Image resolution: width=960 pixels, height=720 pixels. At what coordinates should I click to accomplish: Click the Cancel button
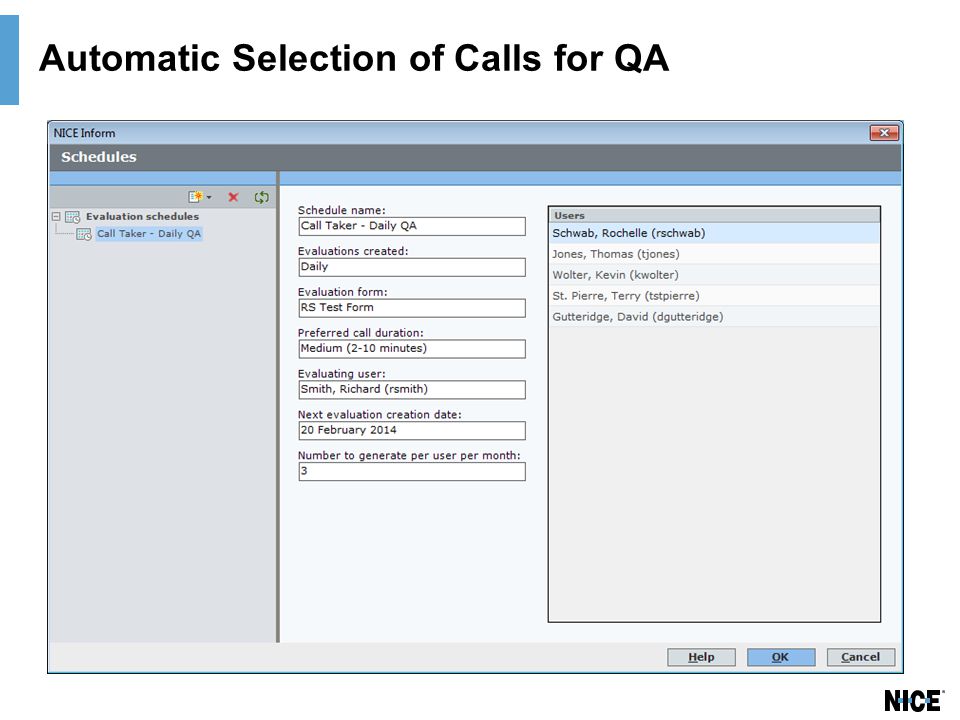[860, 657]
